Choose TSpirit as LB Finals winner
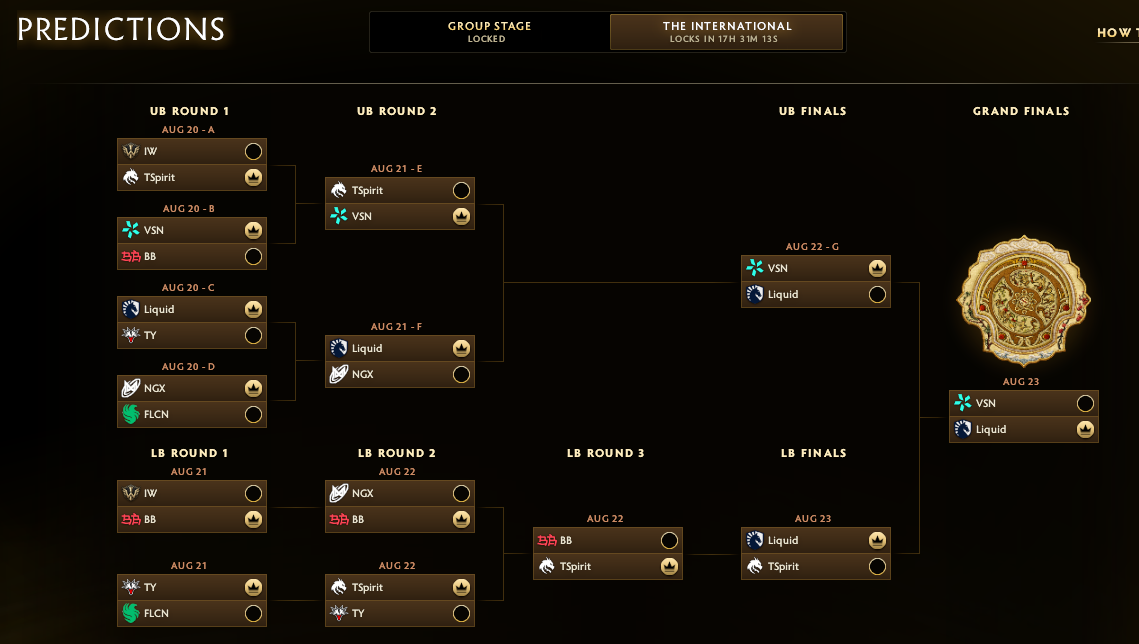 (877, 566)
